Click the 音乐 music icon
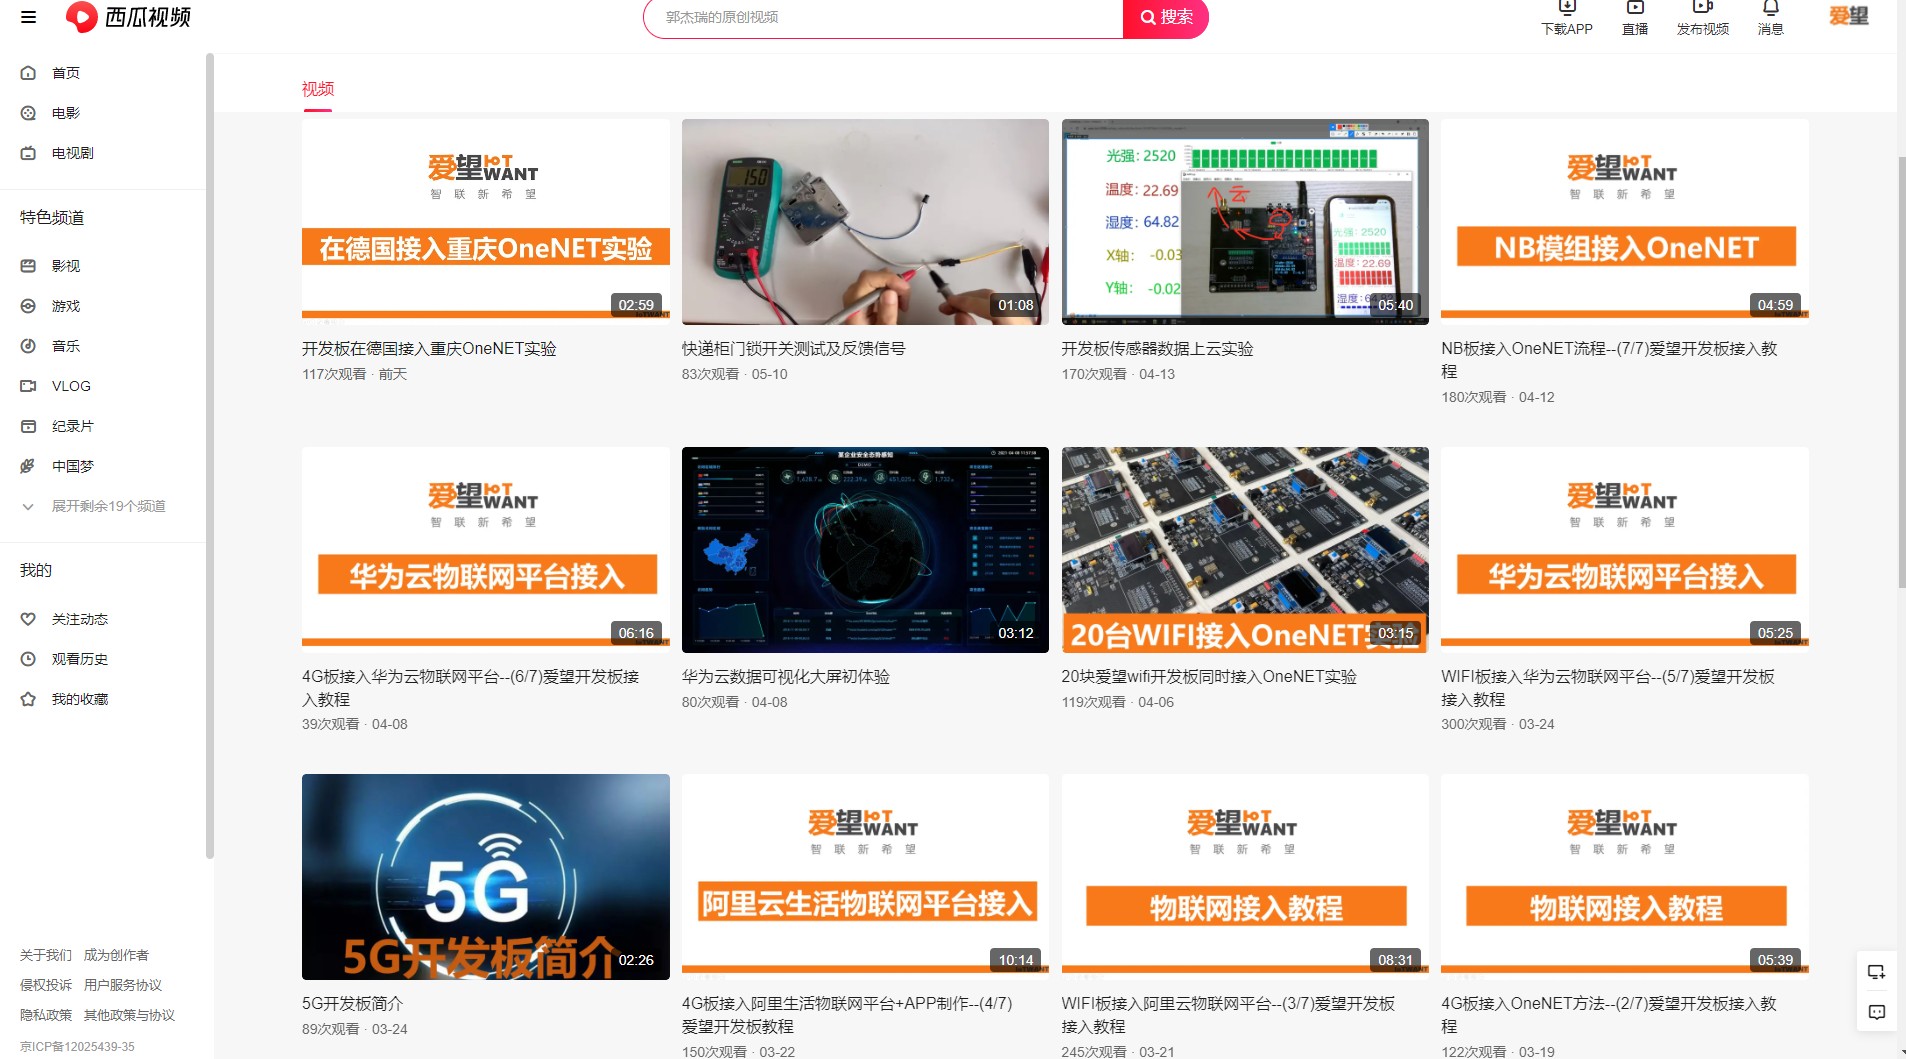The image size is (1906, 1059). [28, 346]
